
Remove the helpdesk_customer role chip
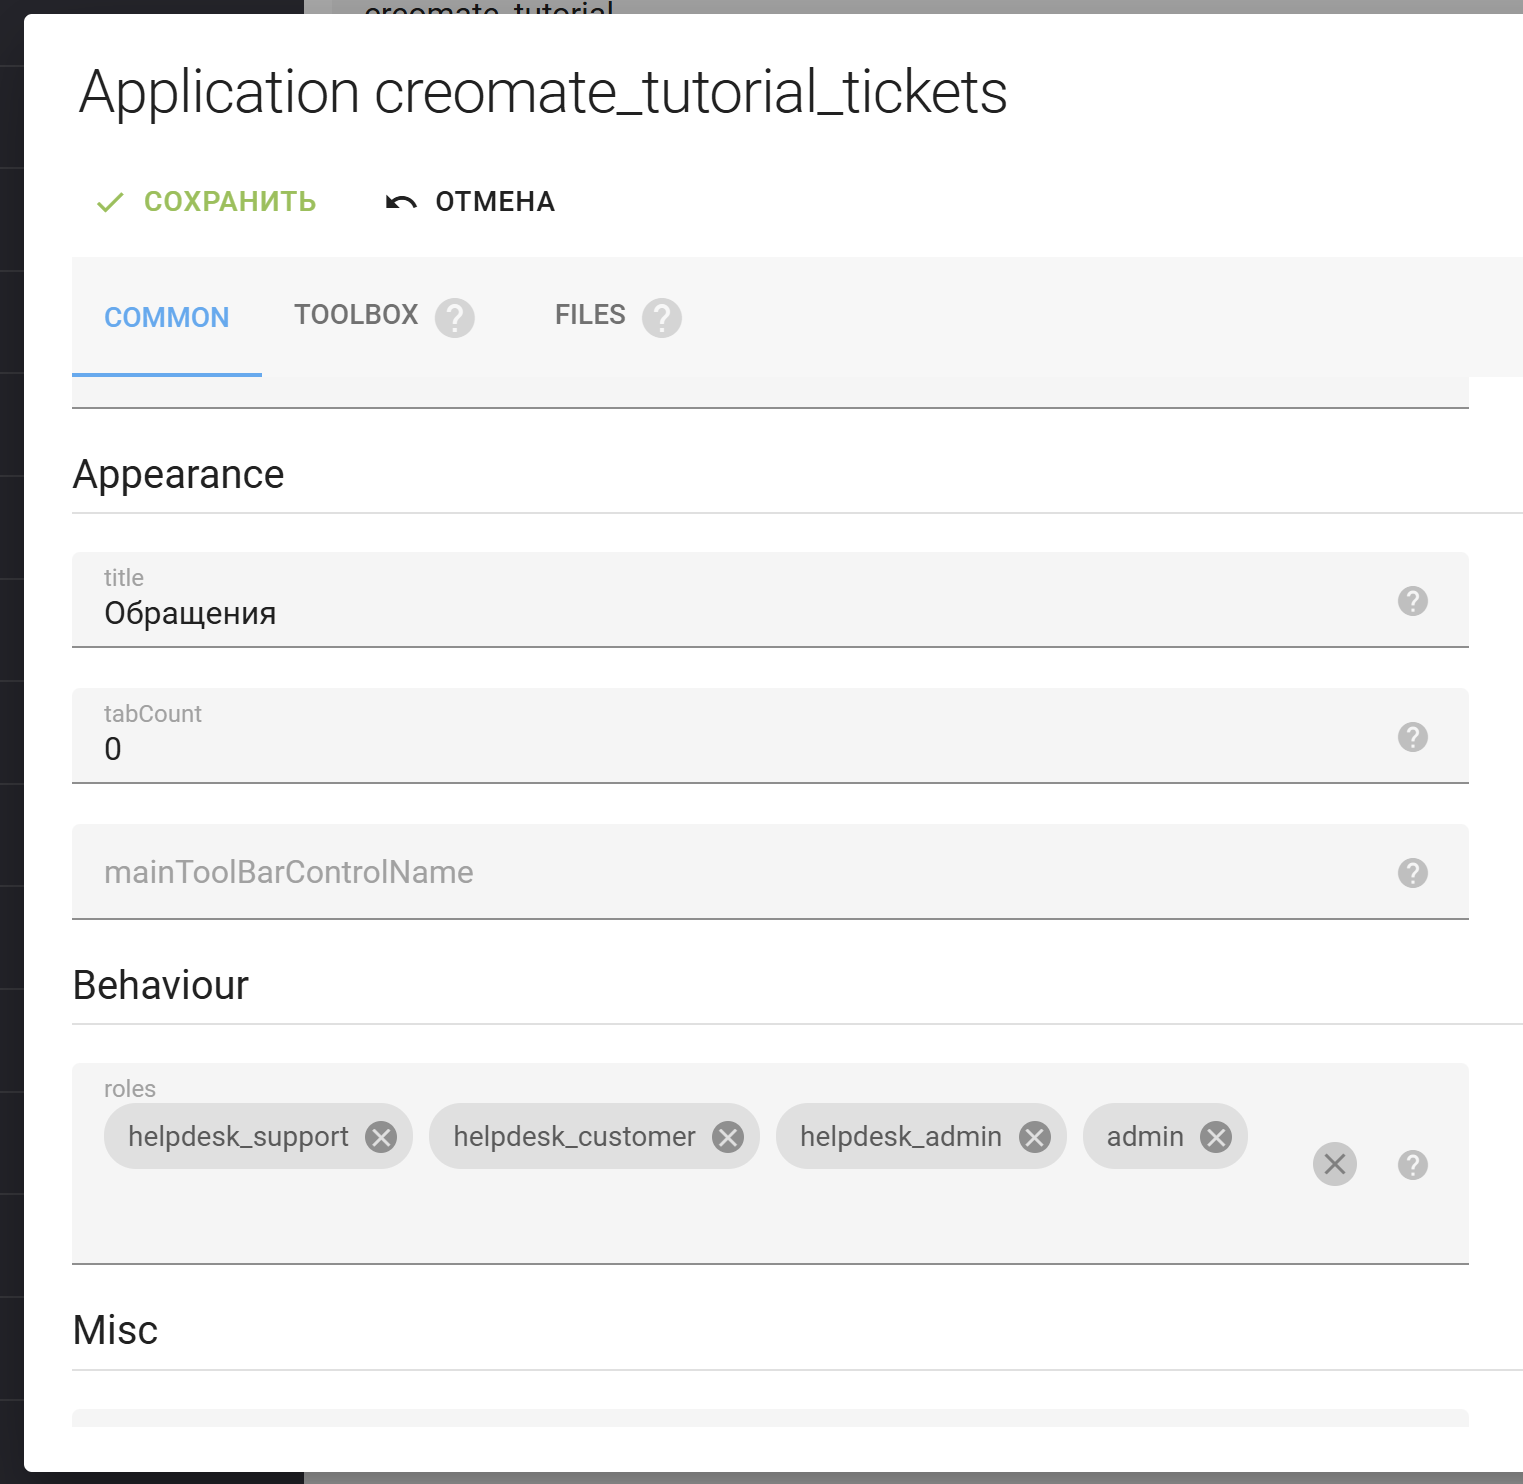pyautogui.click(x=728, y=1137)
